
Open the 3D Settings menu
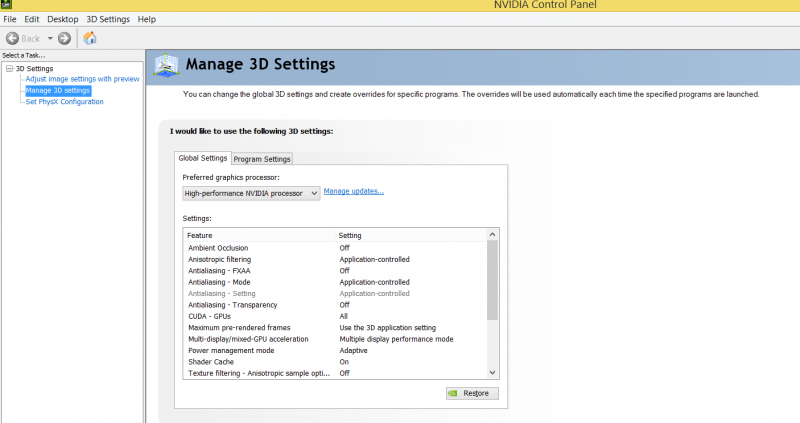tap(108, 19)
